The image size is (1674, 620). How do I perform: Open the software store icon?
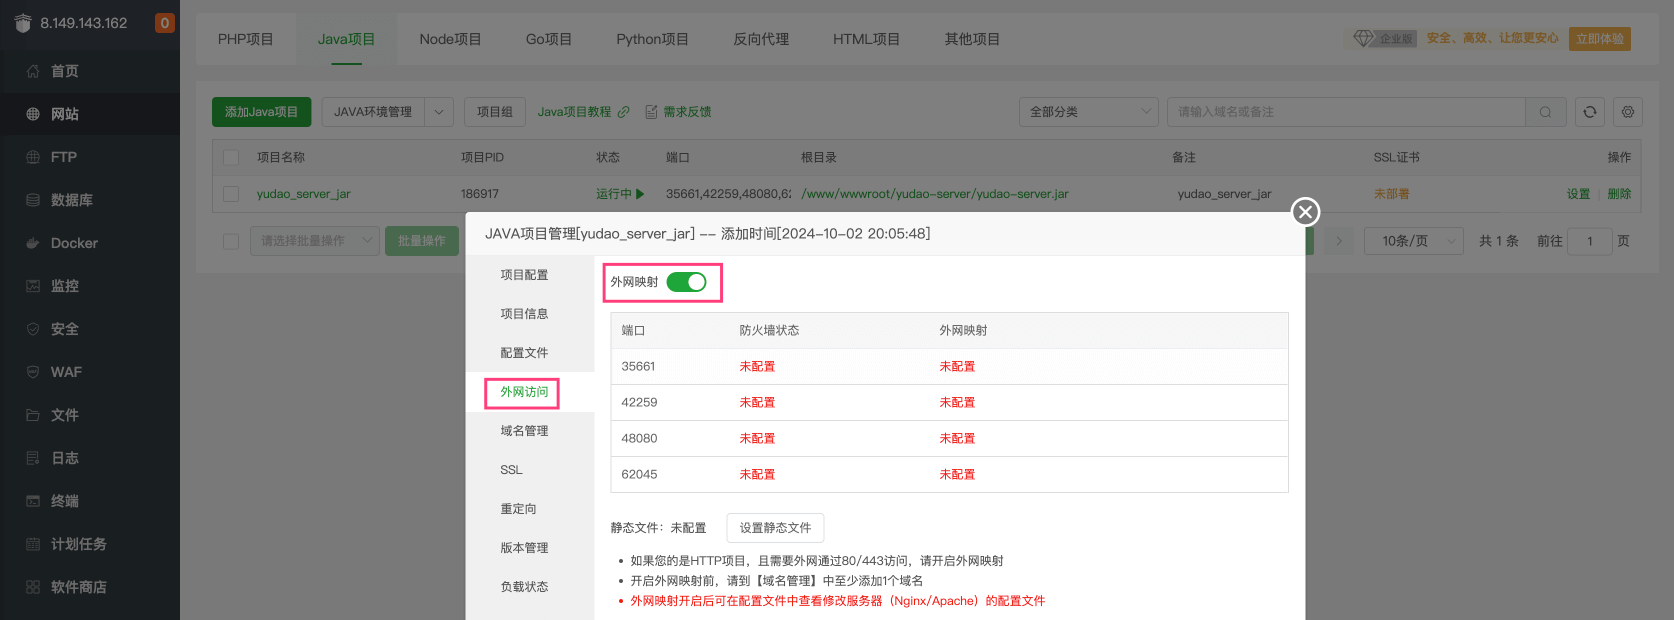33,587
